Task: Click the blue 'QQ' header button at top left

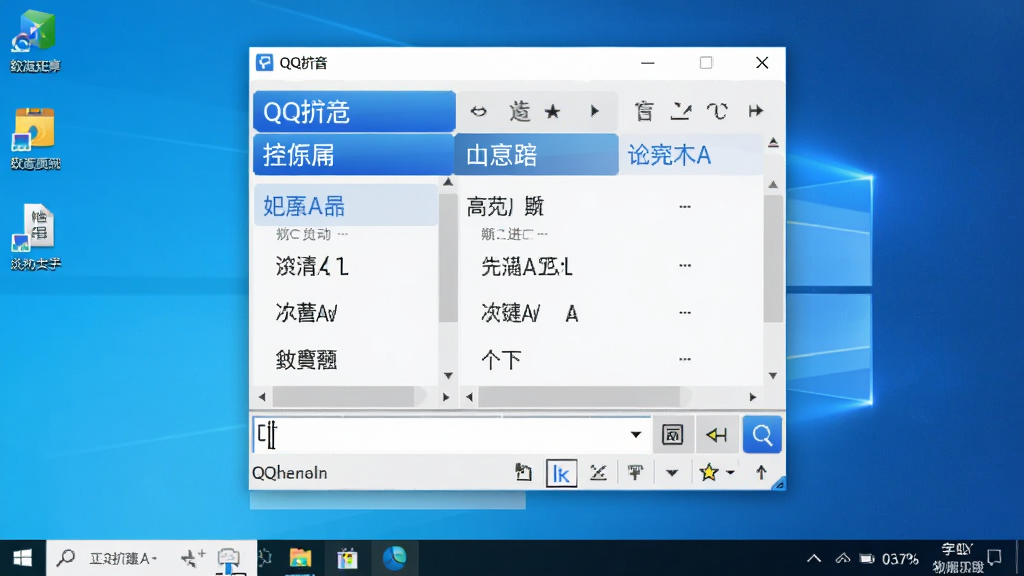Action: pos(354,112)
